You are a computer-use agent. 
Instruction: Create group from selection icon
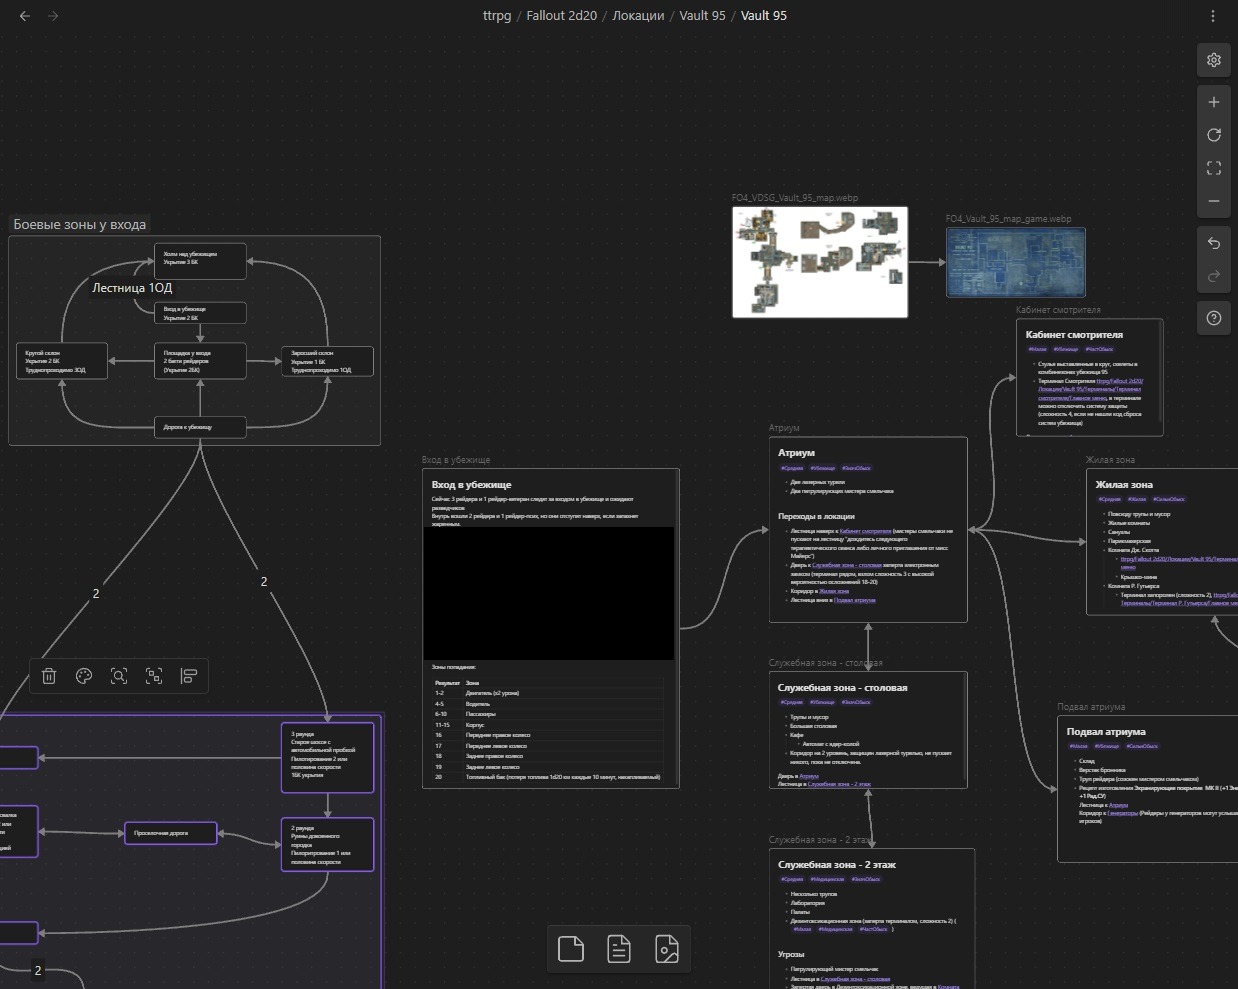point(154,676)
